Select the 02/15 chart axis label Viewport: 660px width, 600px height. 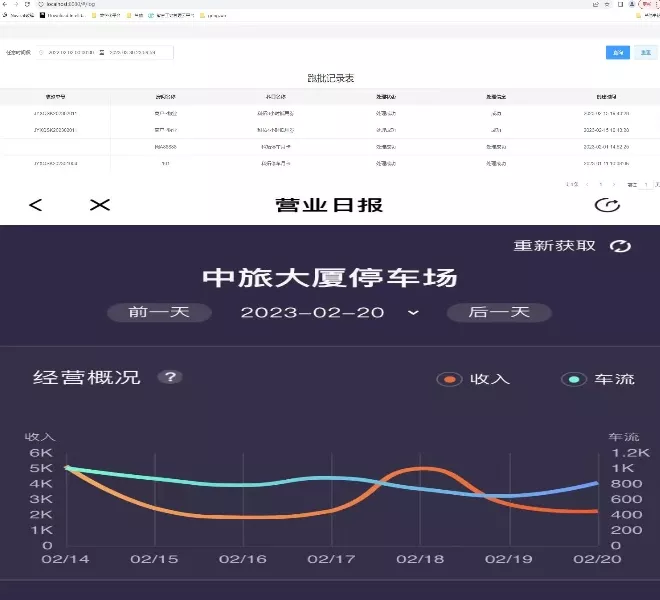point(154,559)
